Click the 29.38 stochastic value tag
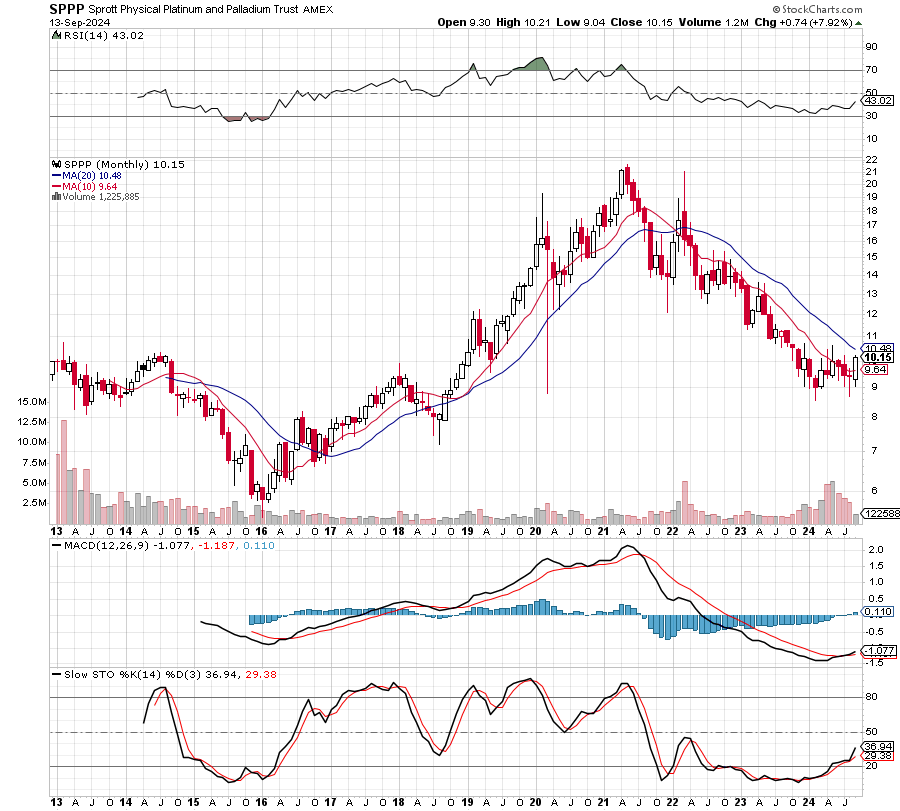Viewport: 900px width, 811px height. click(877, 755)
